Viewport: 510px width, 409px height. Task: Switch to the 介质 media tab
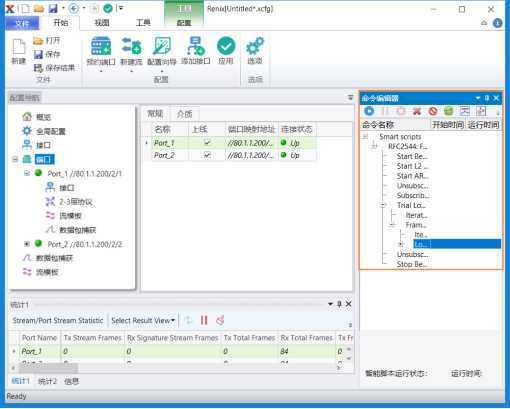184,114
